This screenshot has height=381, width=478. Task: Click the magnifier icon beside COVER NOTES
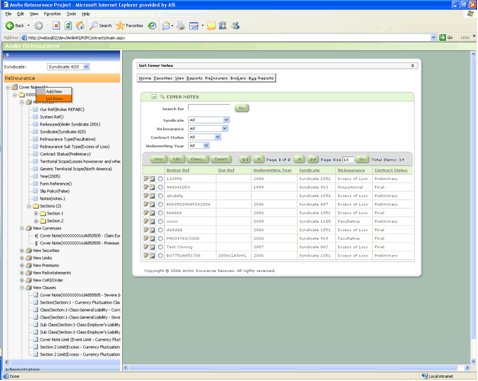coord(162,97)
